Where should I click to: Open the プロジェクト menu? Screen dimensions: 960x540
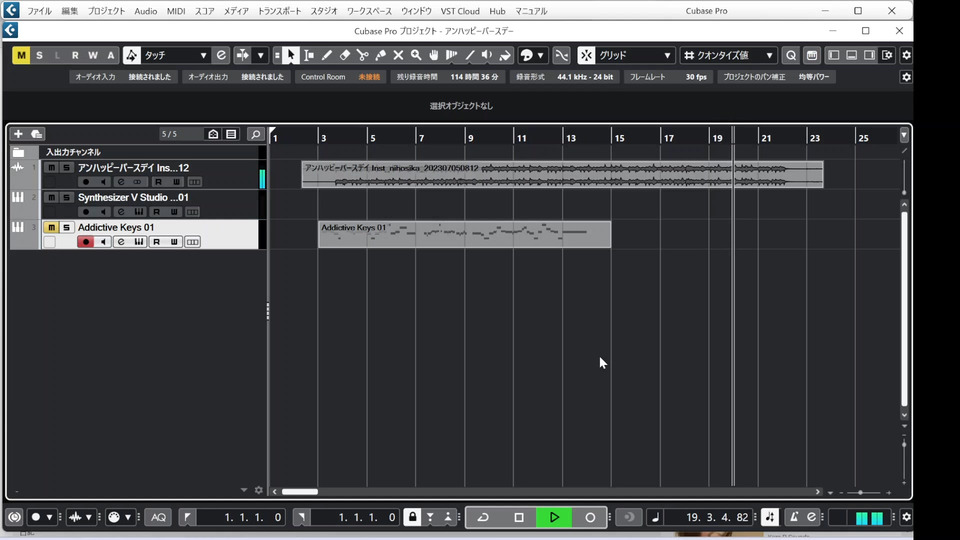pos(106,11)
